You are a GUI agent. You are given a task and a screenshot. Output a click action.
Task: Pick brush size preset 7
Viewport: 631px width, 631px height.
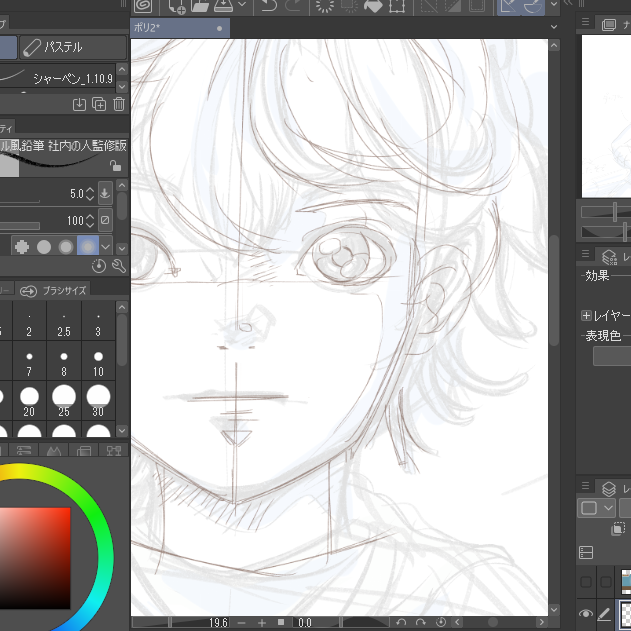pos(29,361)
